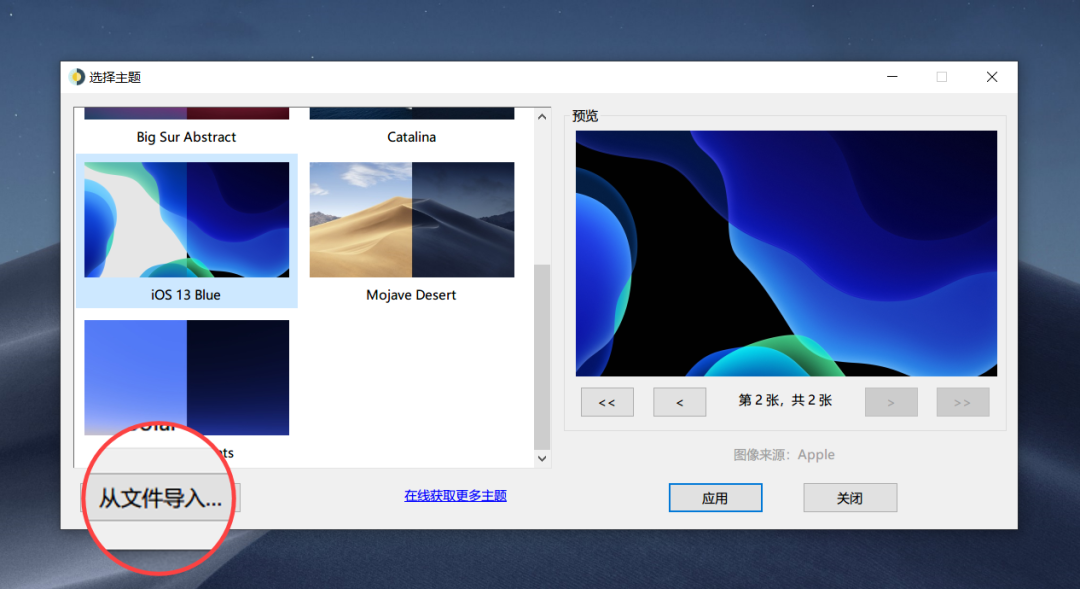Minimize the 选择主题 window

coord(892,77)
